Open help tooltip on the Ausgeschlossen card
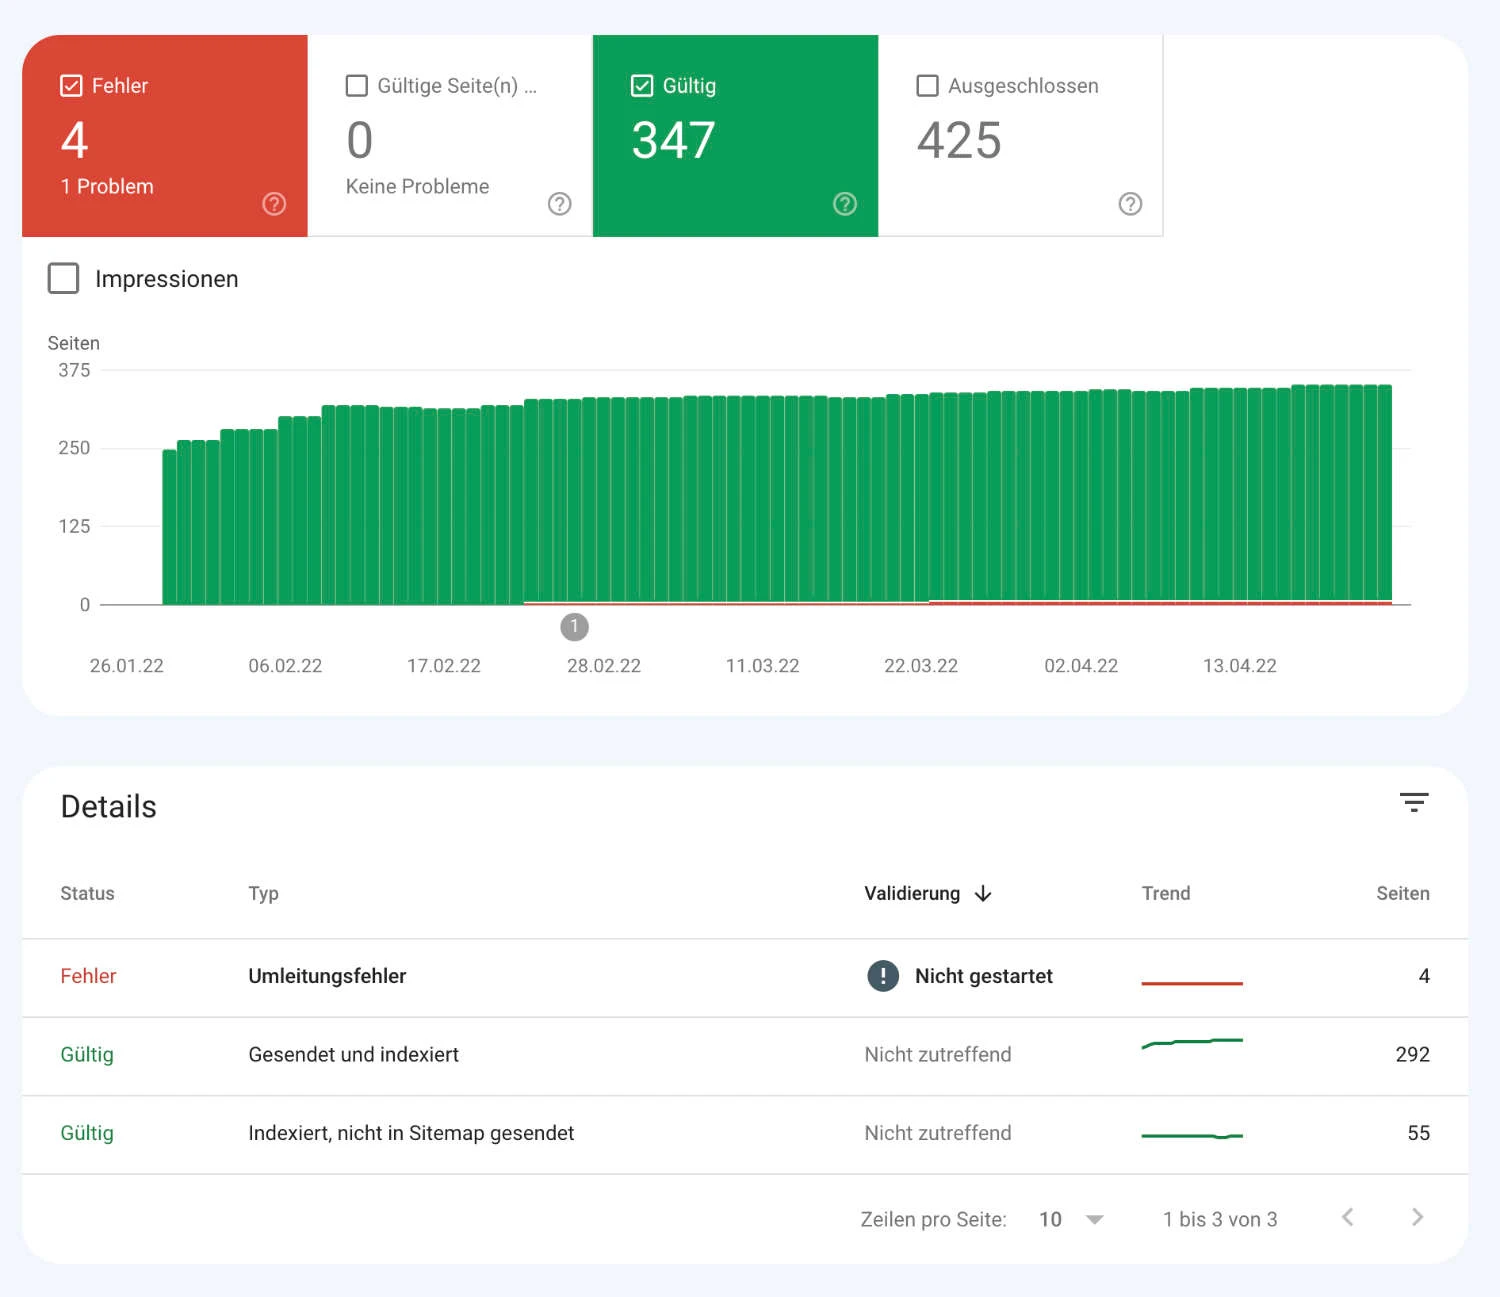 [1130, 203]
